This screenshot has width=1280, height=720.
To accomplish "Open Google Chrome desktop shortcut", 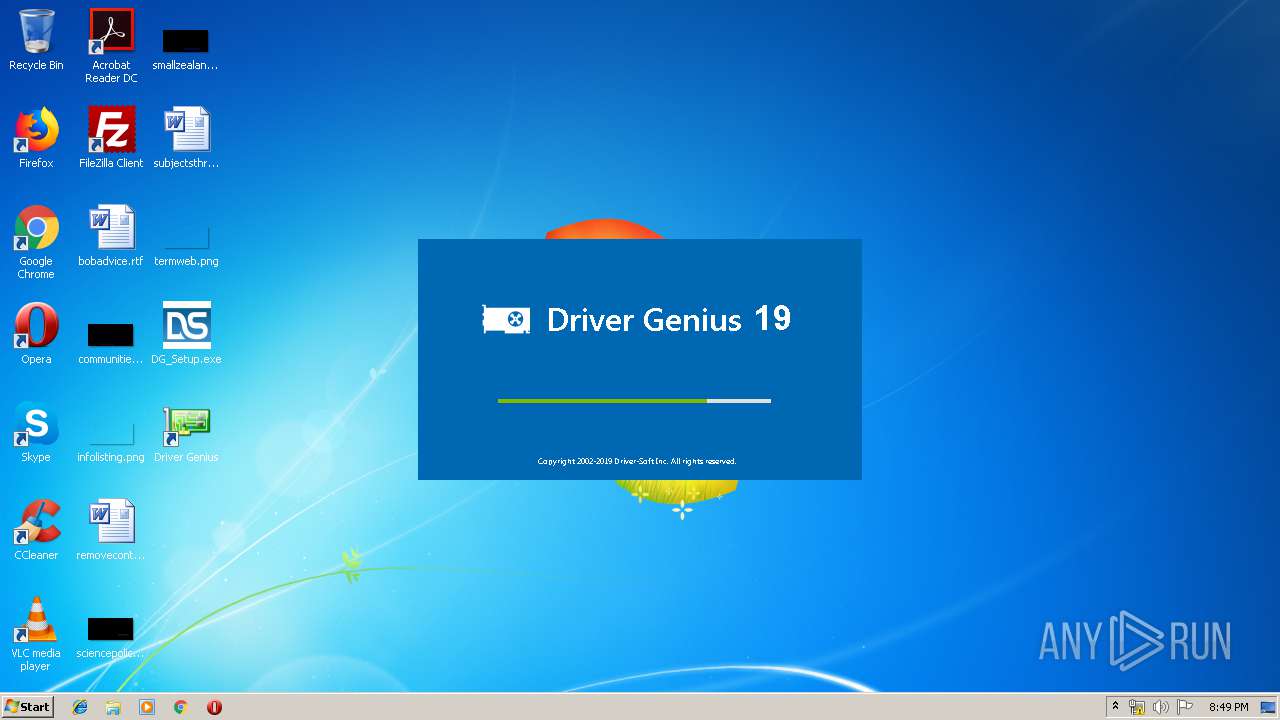I will click(x=36, y=242).
